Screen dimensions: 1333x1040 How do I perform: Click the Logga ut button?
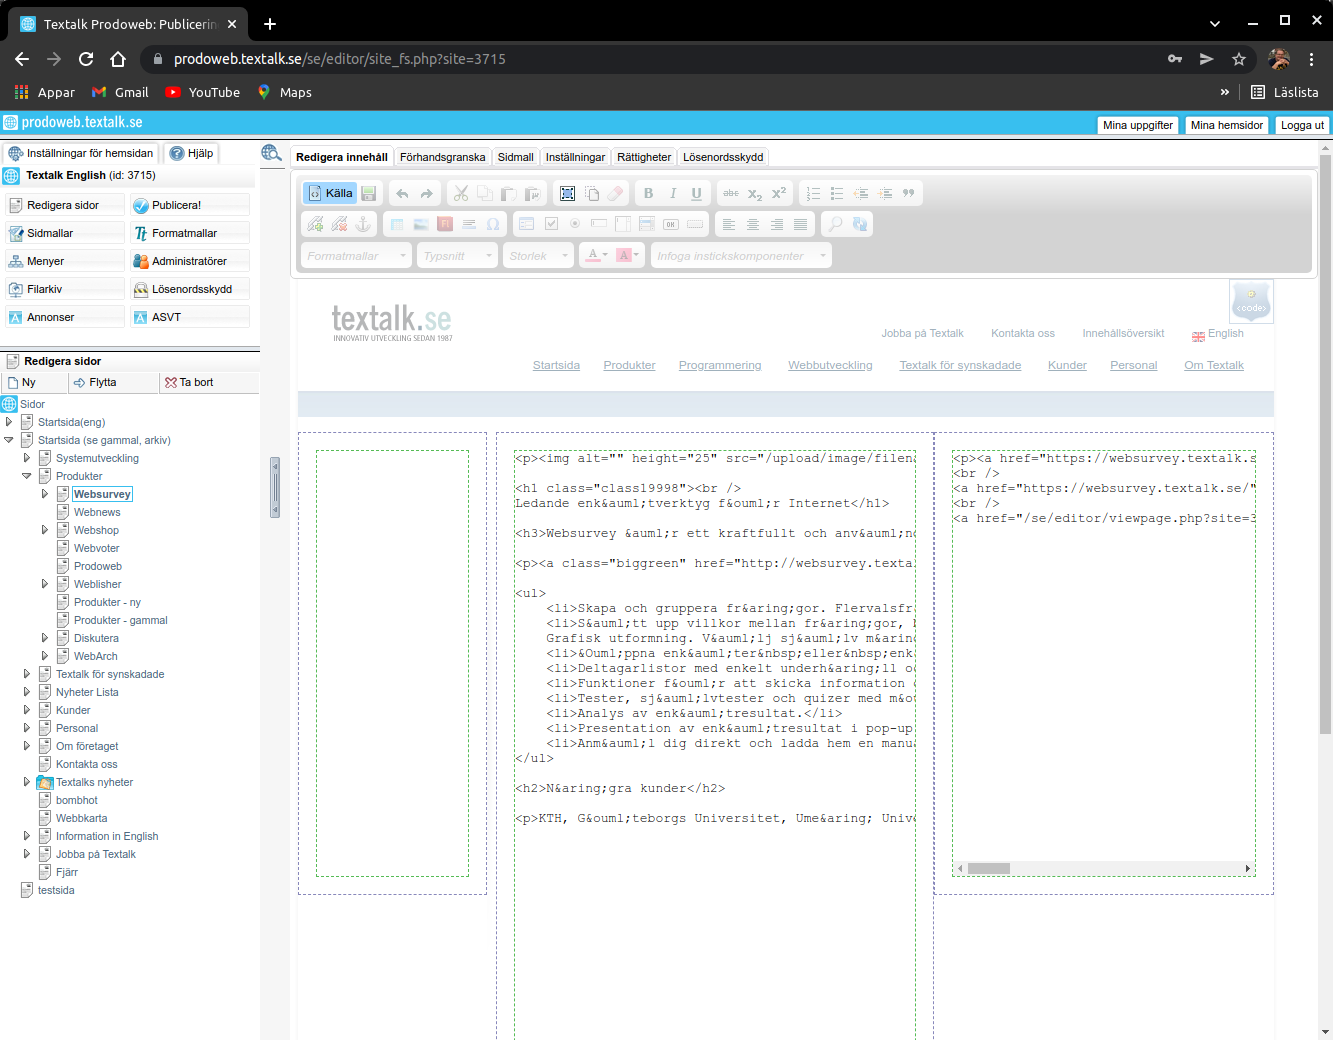[1302, 125]
